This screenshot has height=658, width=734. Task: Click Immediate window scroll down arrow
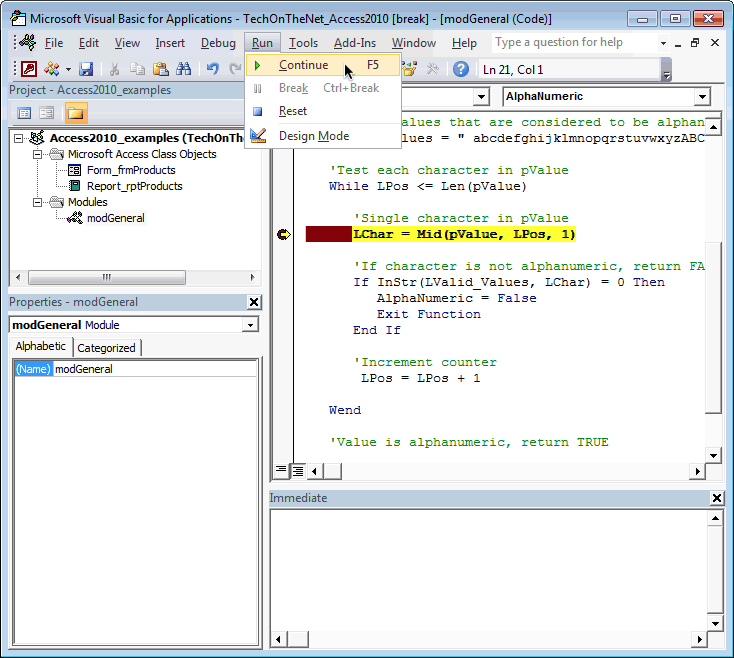pos(715,623)
